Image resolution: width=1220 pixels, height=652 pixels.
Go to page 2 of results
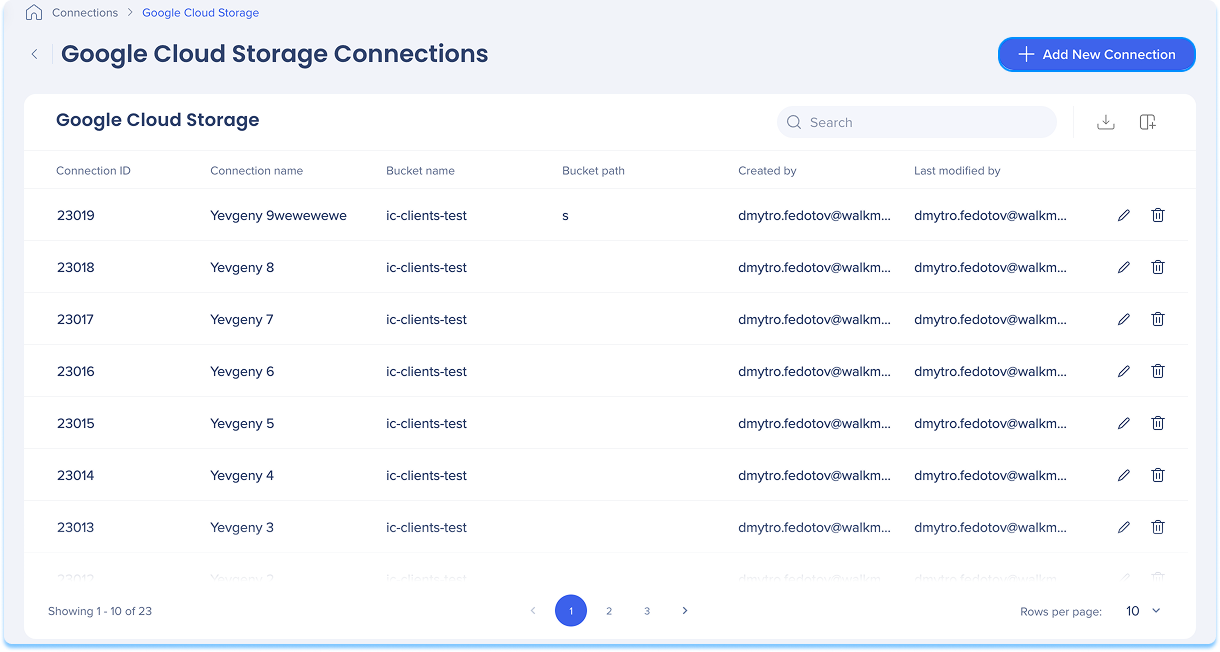pos(609,610)
